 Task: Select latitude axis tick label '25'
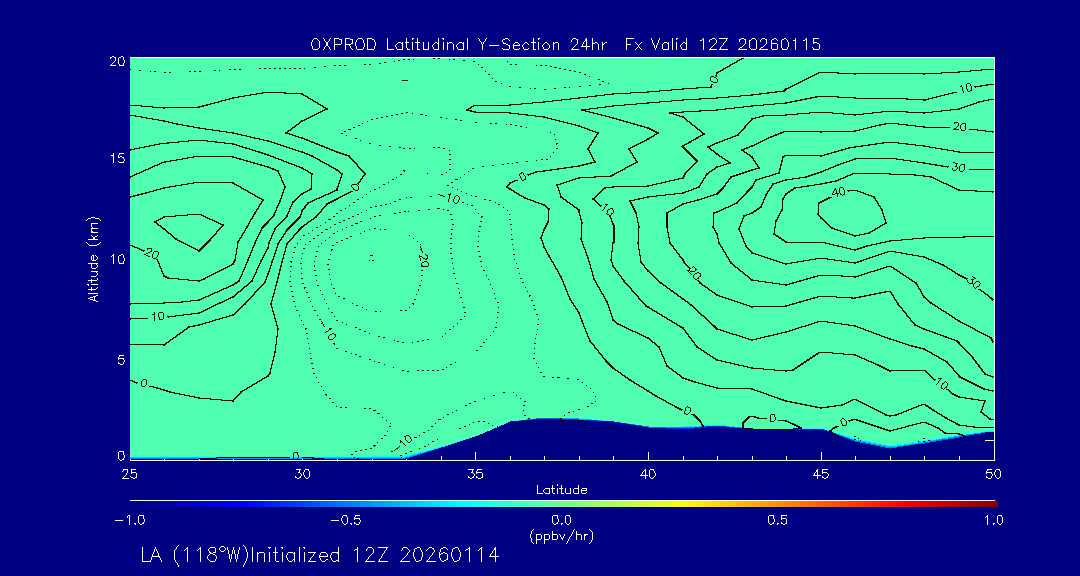pyautogui.click(x=129, y=474)
